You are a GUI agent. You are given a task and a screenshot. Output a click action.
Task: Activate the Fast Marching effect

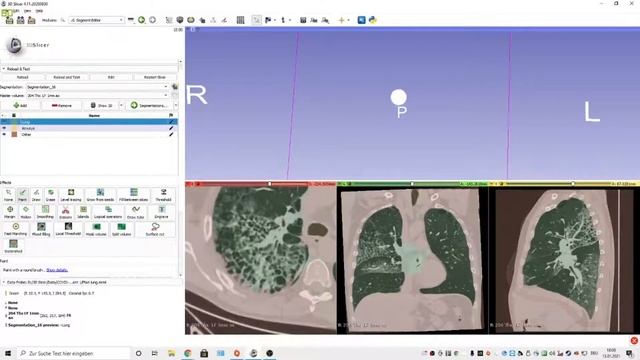[x=16, y=229]
